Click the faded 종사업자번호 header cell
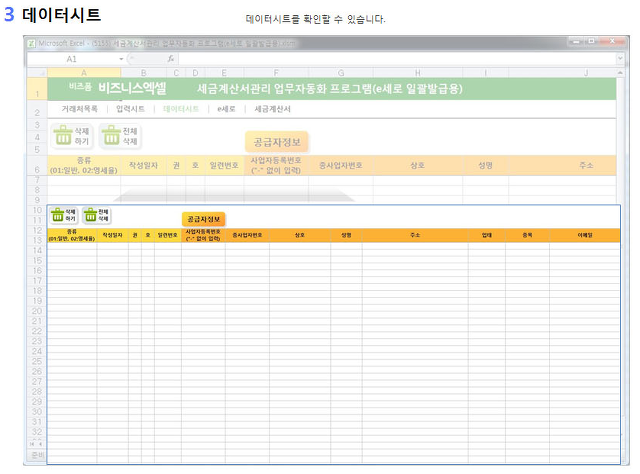The image size is (640, 474). (341, 165)
